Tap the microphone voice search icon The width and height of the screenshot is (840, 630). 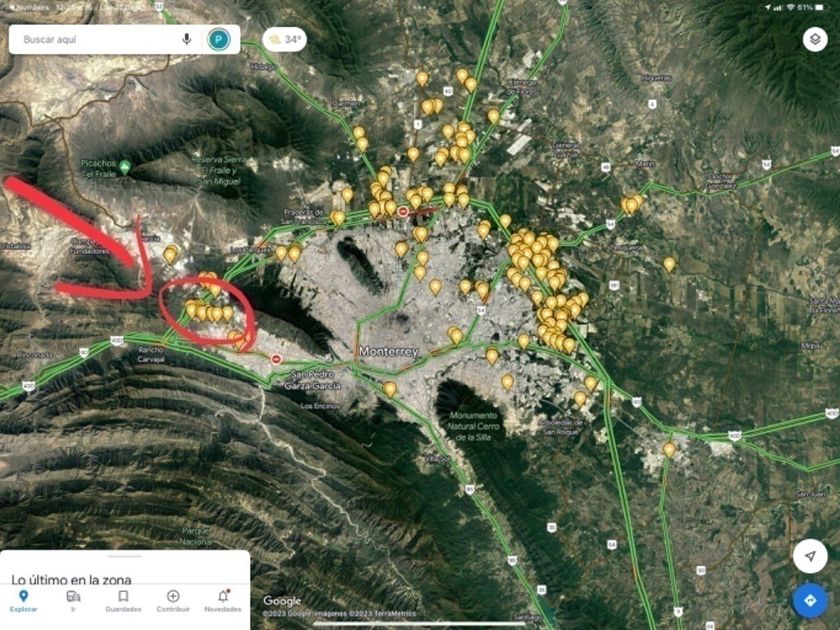(186, 39)
